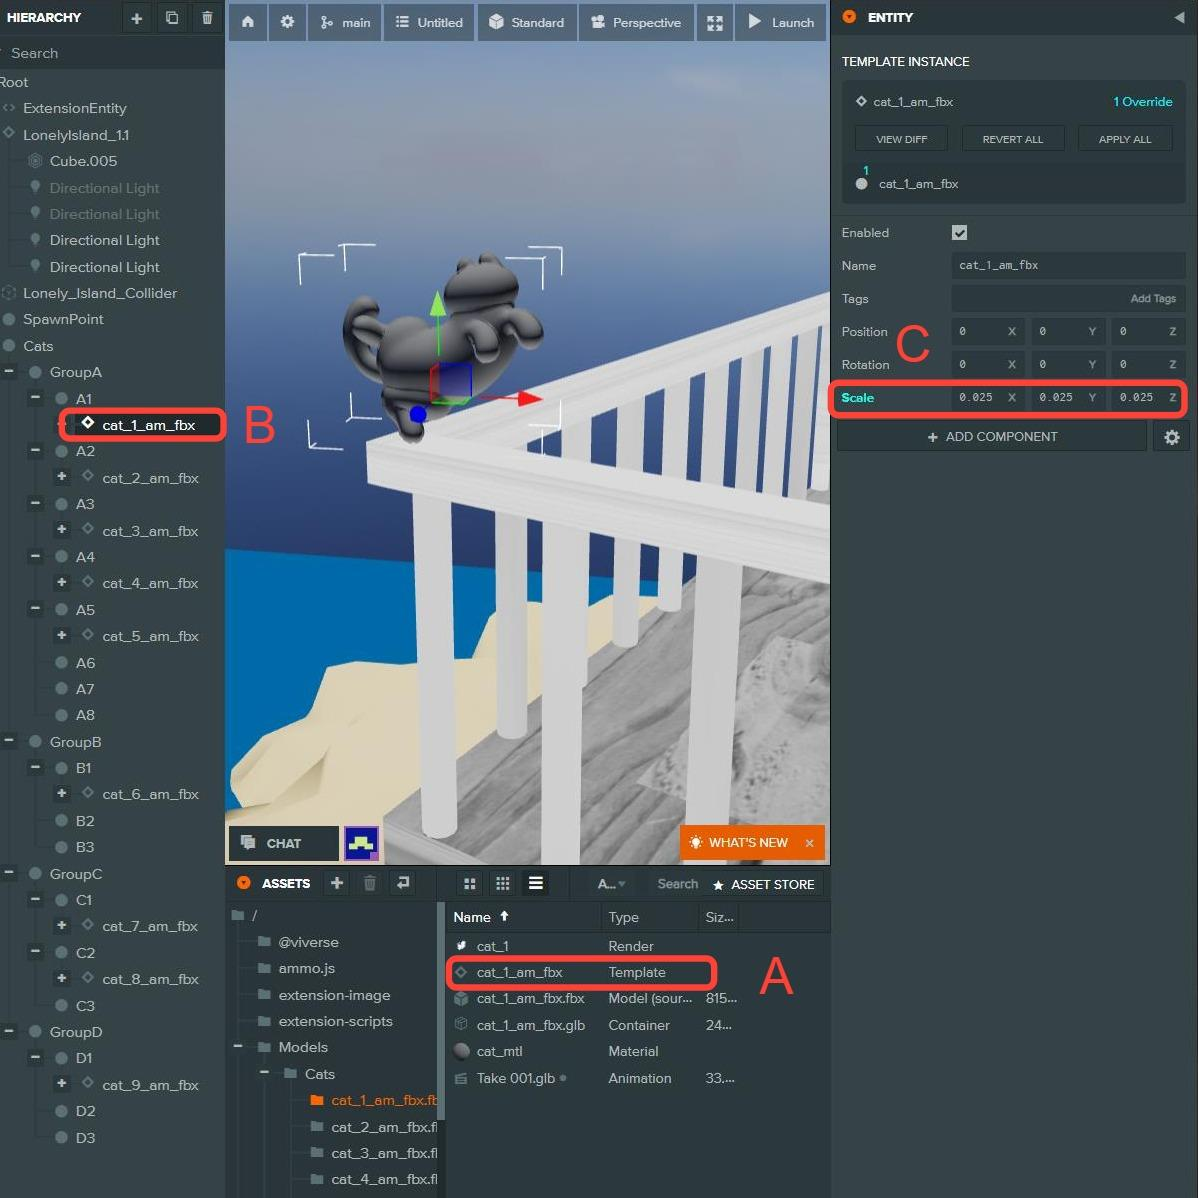The height and width of the screenshot is (1198, 1198).
Task: Collapse the Models folder in assets tree
Action: [238, 1047]
